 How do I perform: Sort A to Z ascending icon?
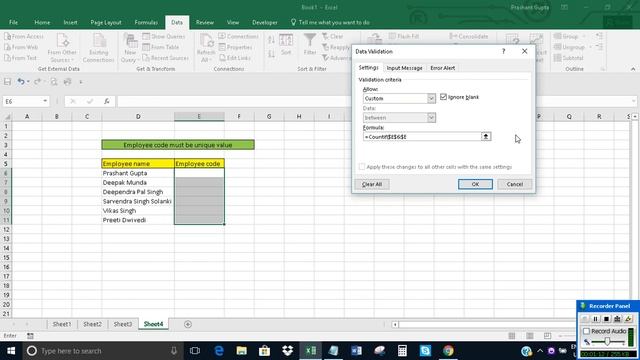point(271,40)
